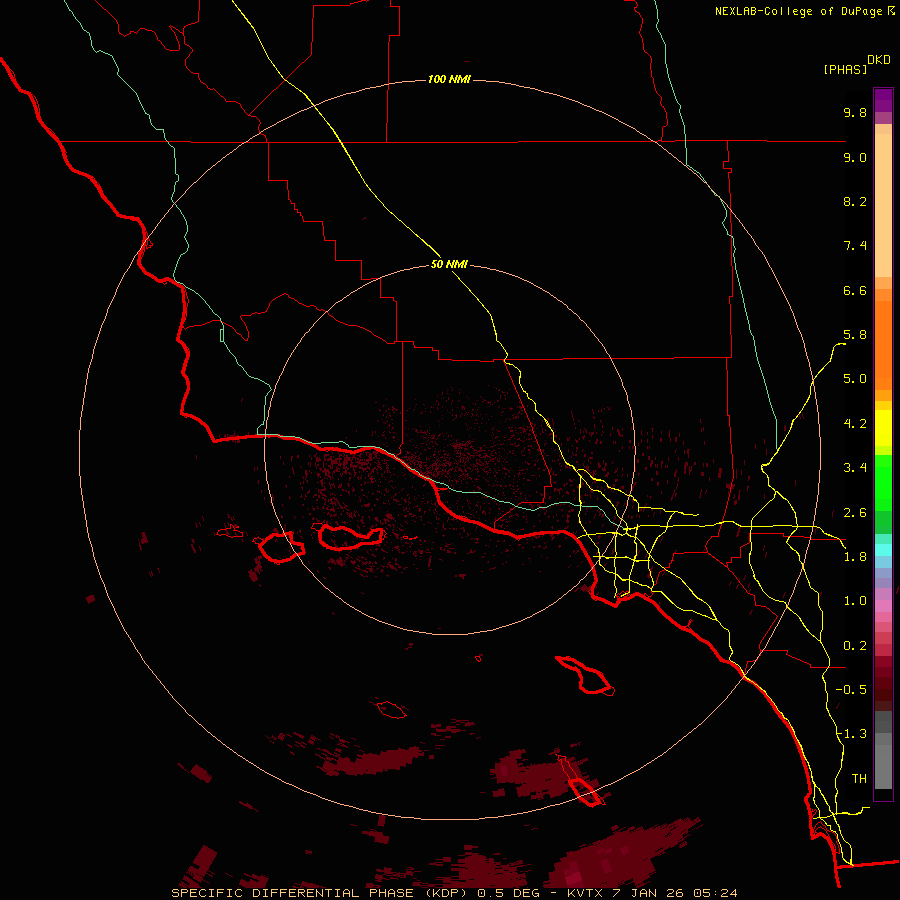
Task: Click the 6.6 scale value
Action: click(855, 290)
